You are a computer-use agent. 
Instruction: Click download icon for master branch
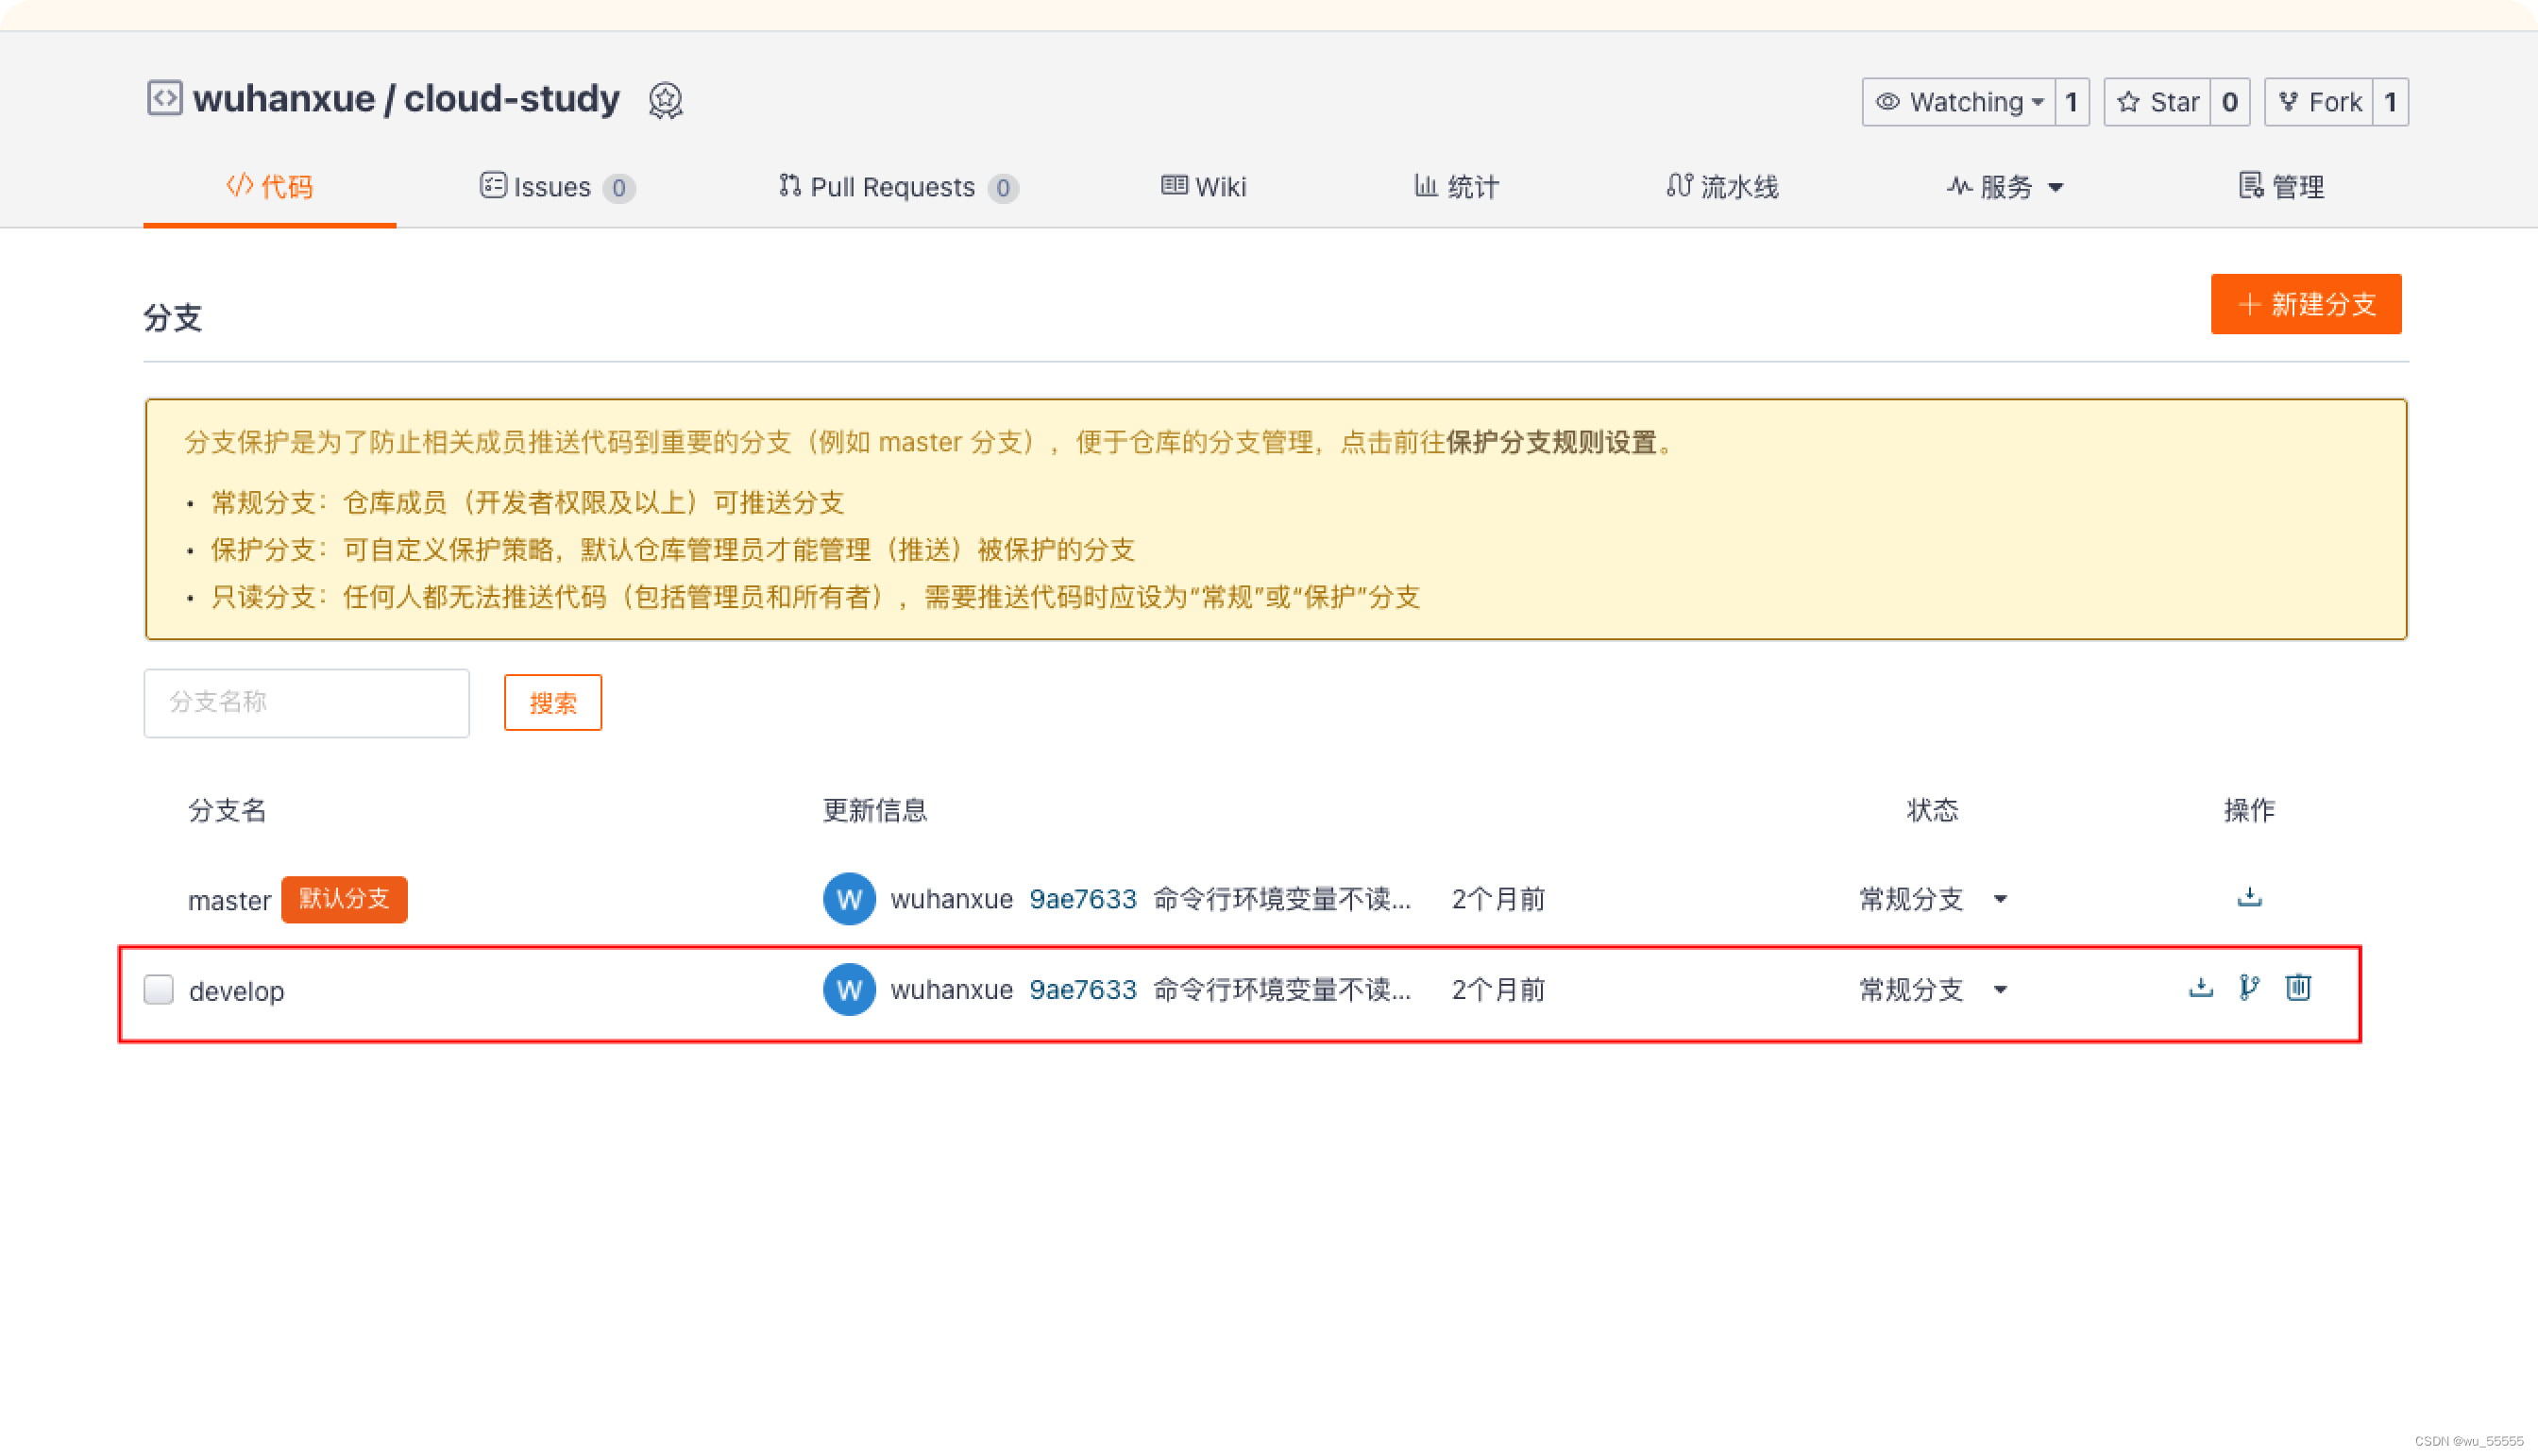tap(2249, 897)
